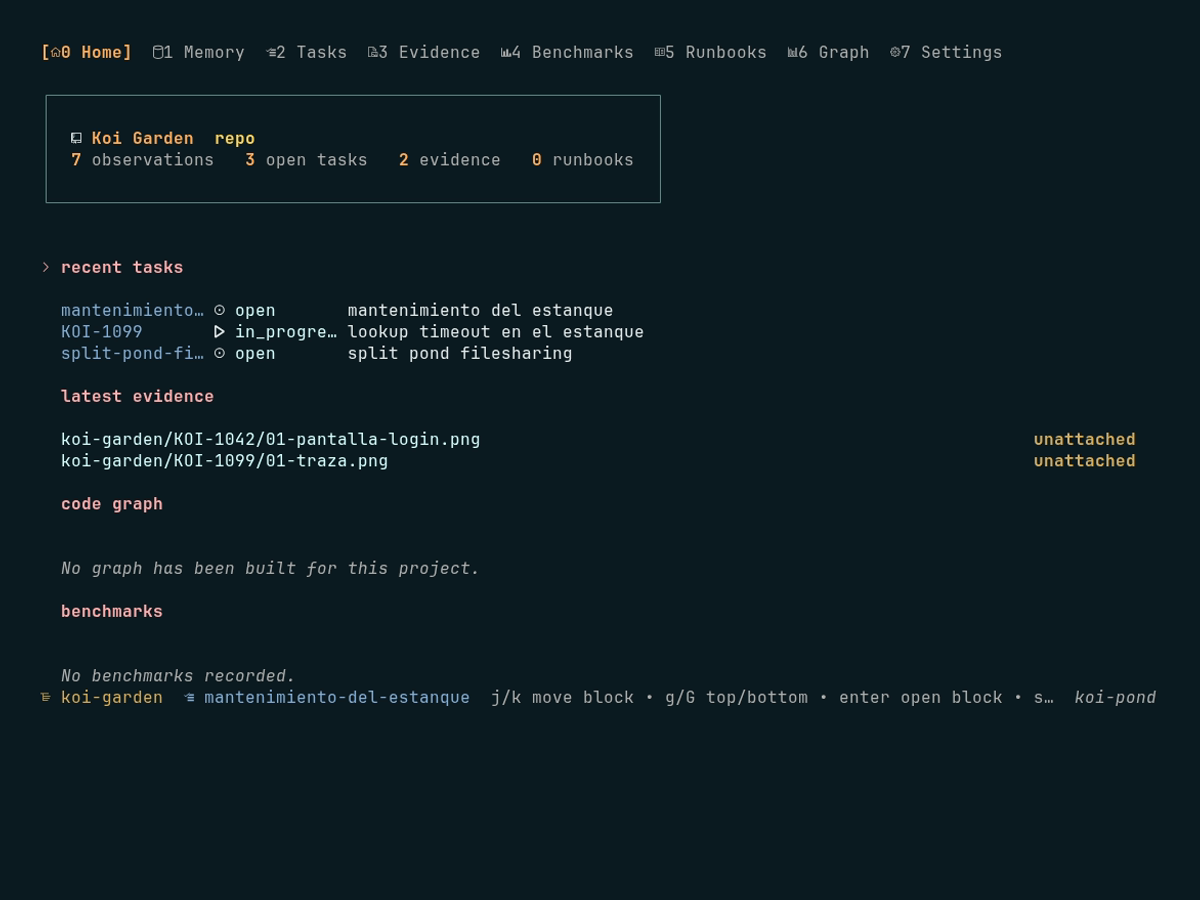The image size is (1200, 900).
Task: Open the Home tab
Action: (x=86, y=52)
